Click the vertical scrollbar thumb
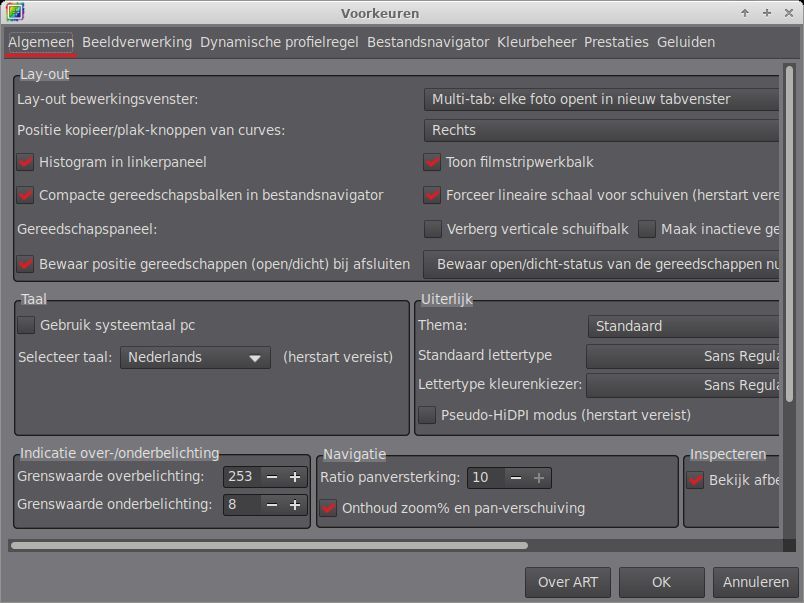 790,234
